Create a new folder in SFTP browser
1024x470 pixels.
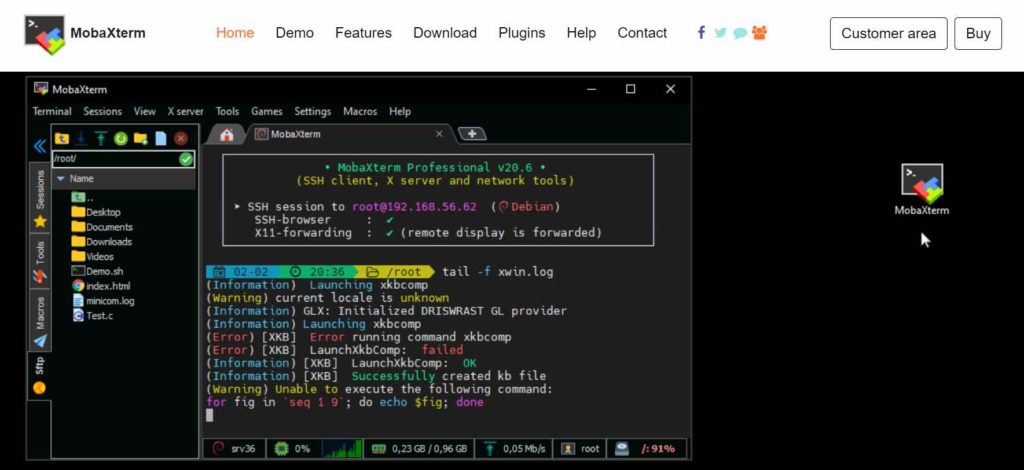140,138
